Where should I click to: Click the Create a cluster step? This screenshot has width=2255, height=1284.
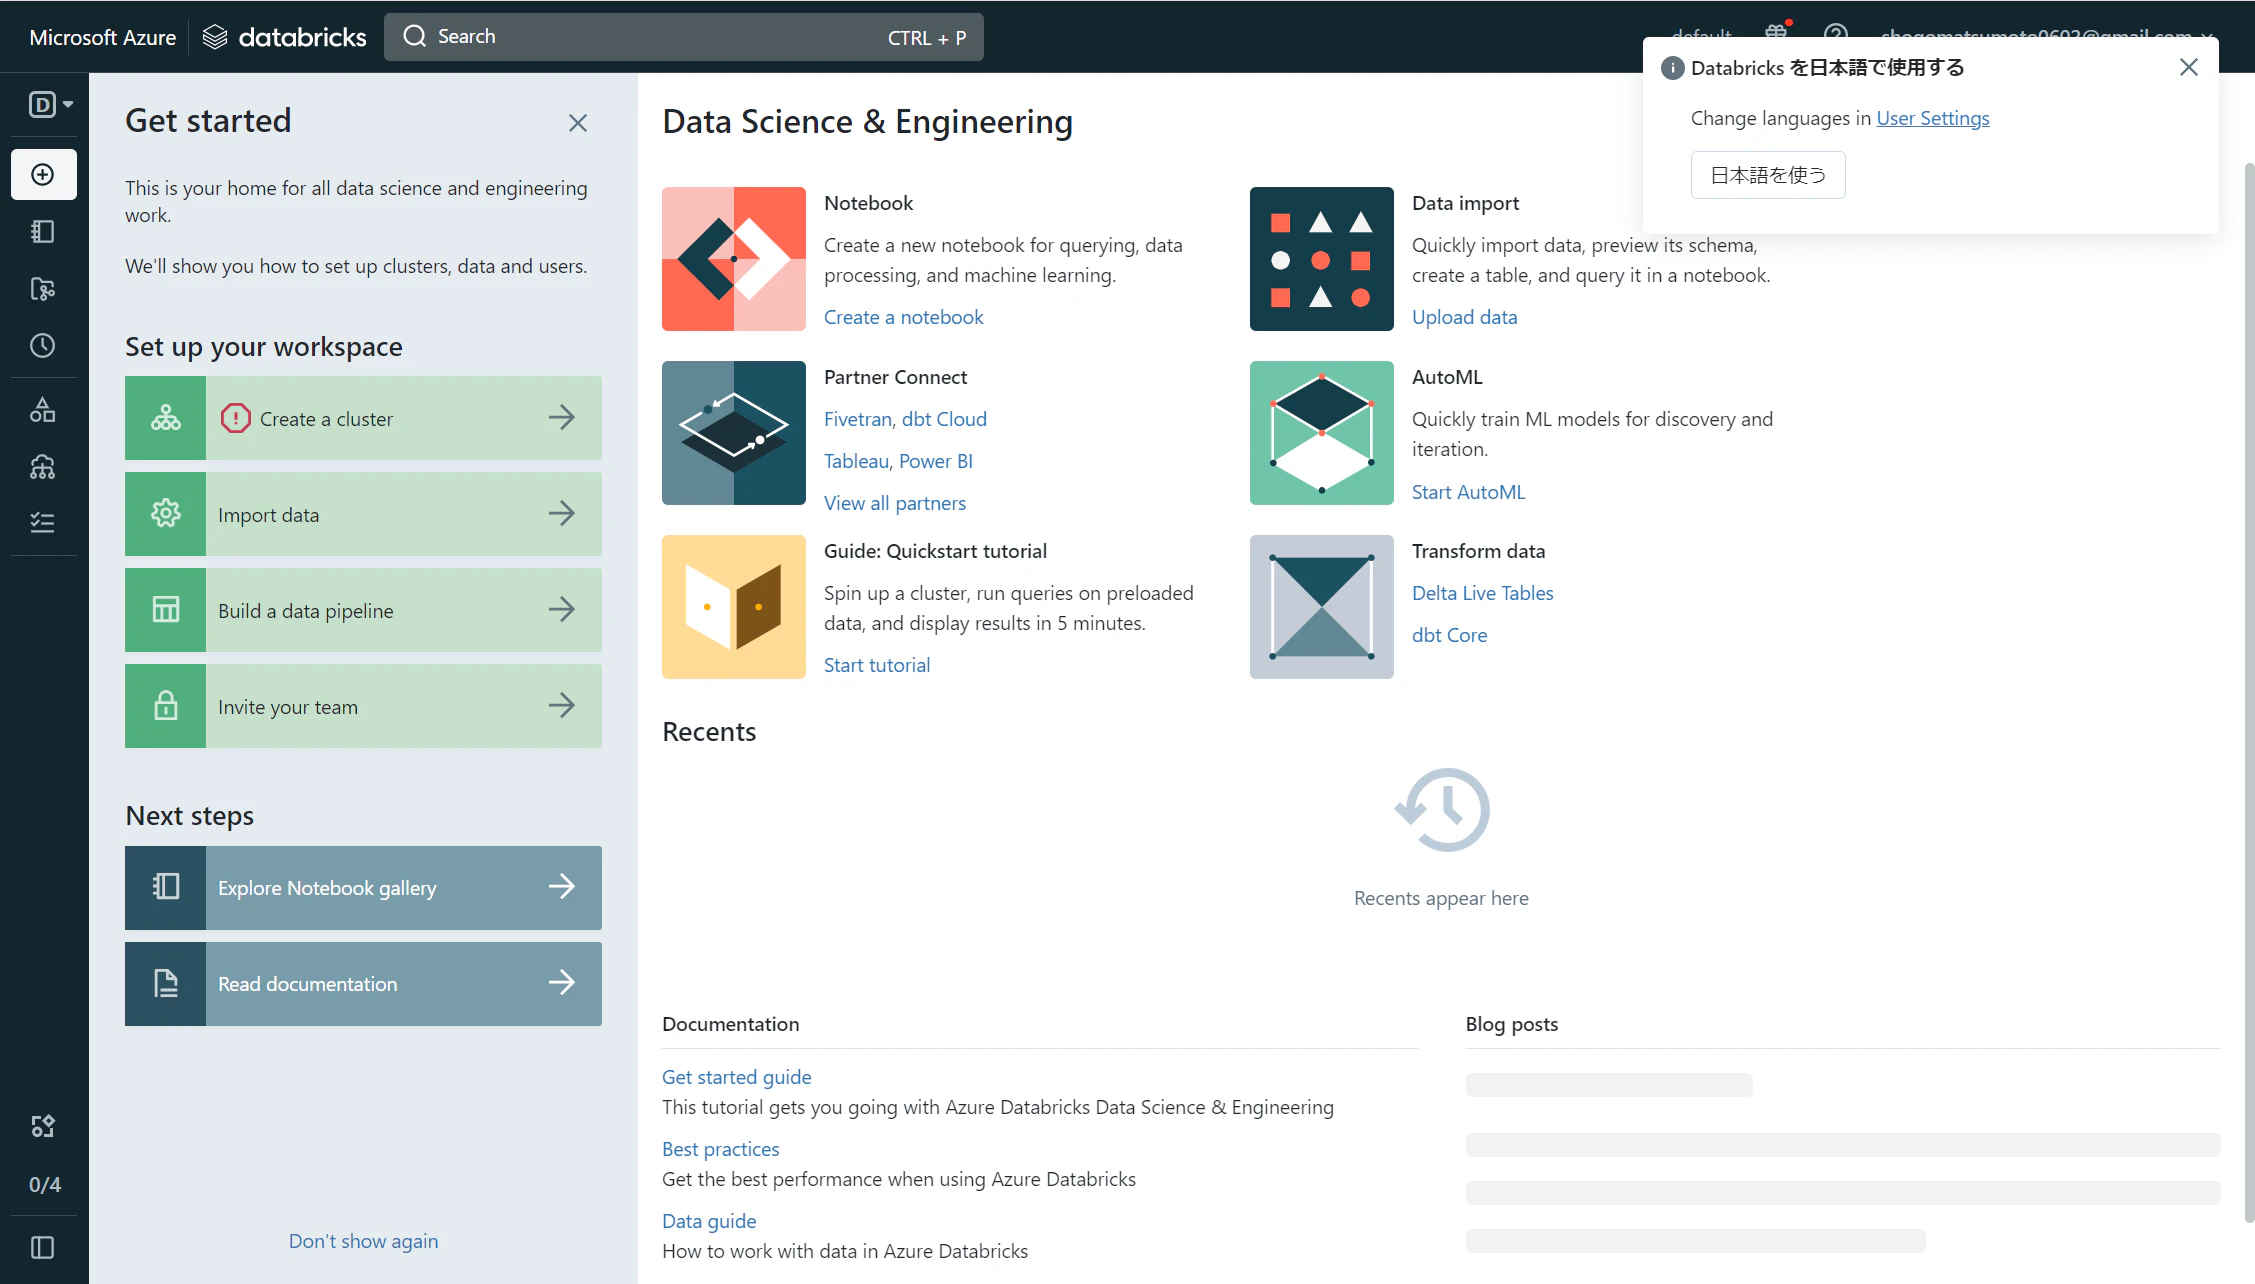[363, 418]
